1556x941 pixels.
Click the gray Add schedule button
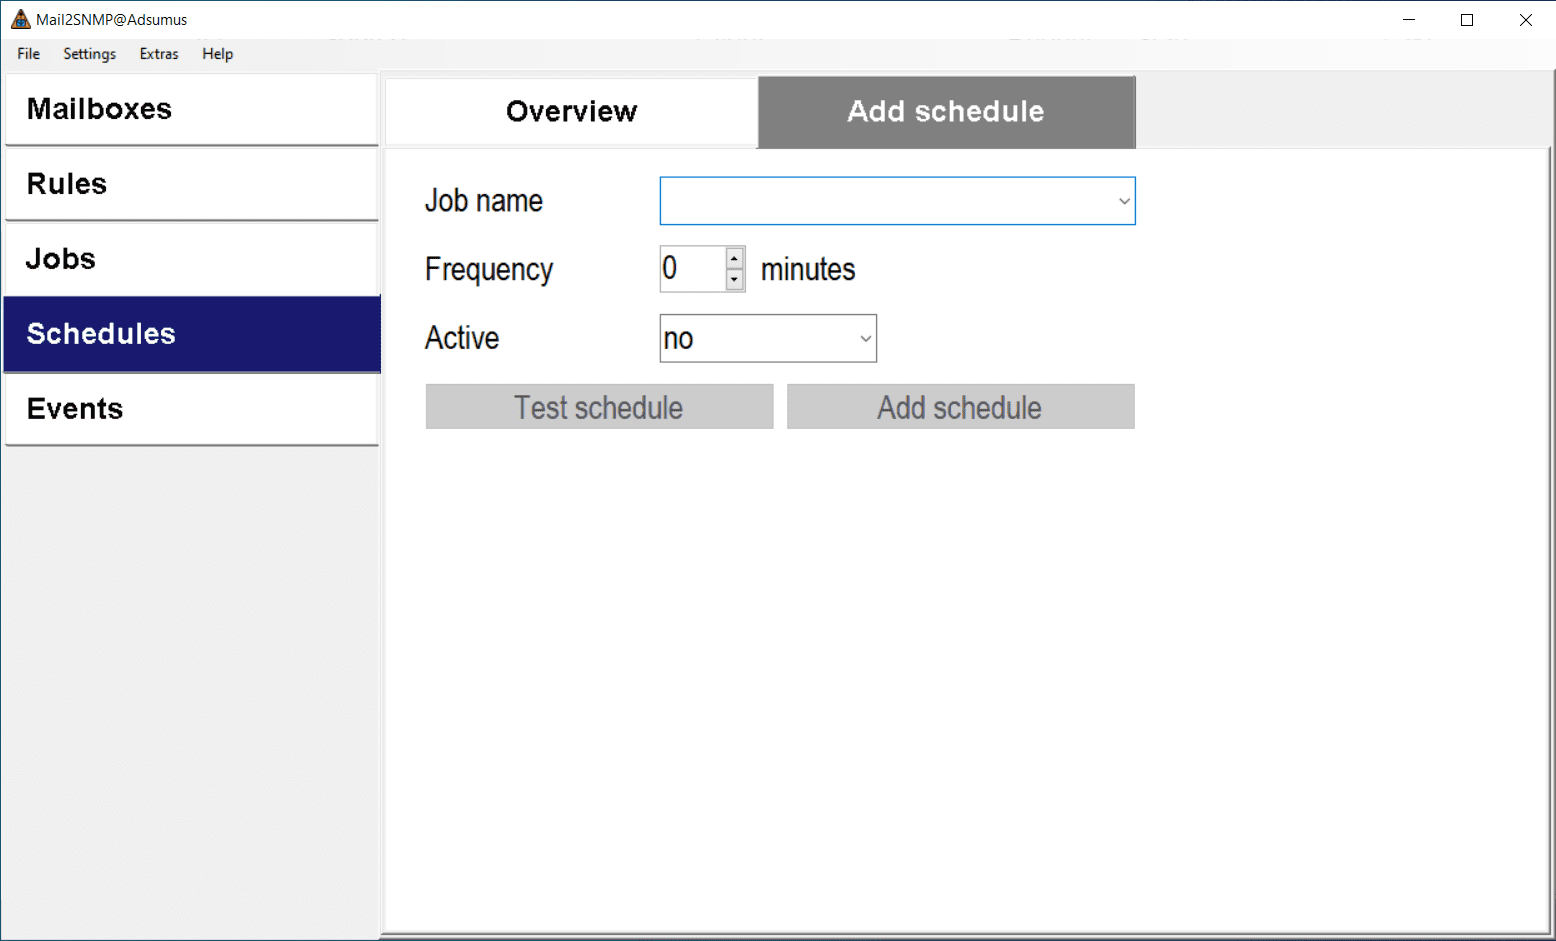[x=960, y=407]
